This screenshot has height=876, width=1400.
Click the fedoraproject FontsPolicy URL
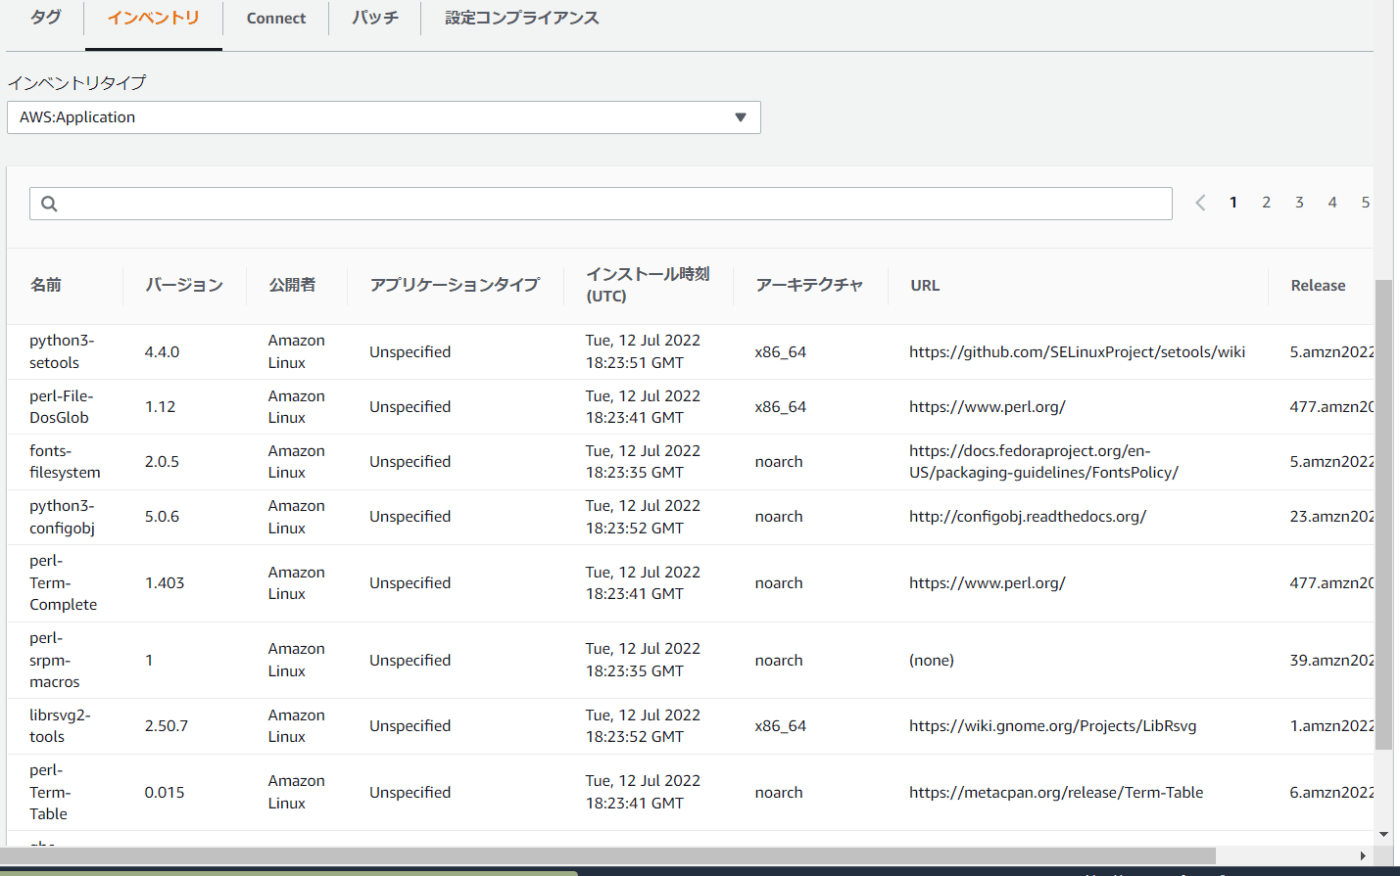1044,462
